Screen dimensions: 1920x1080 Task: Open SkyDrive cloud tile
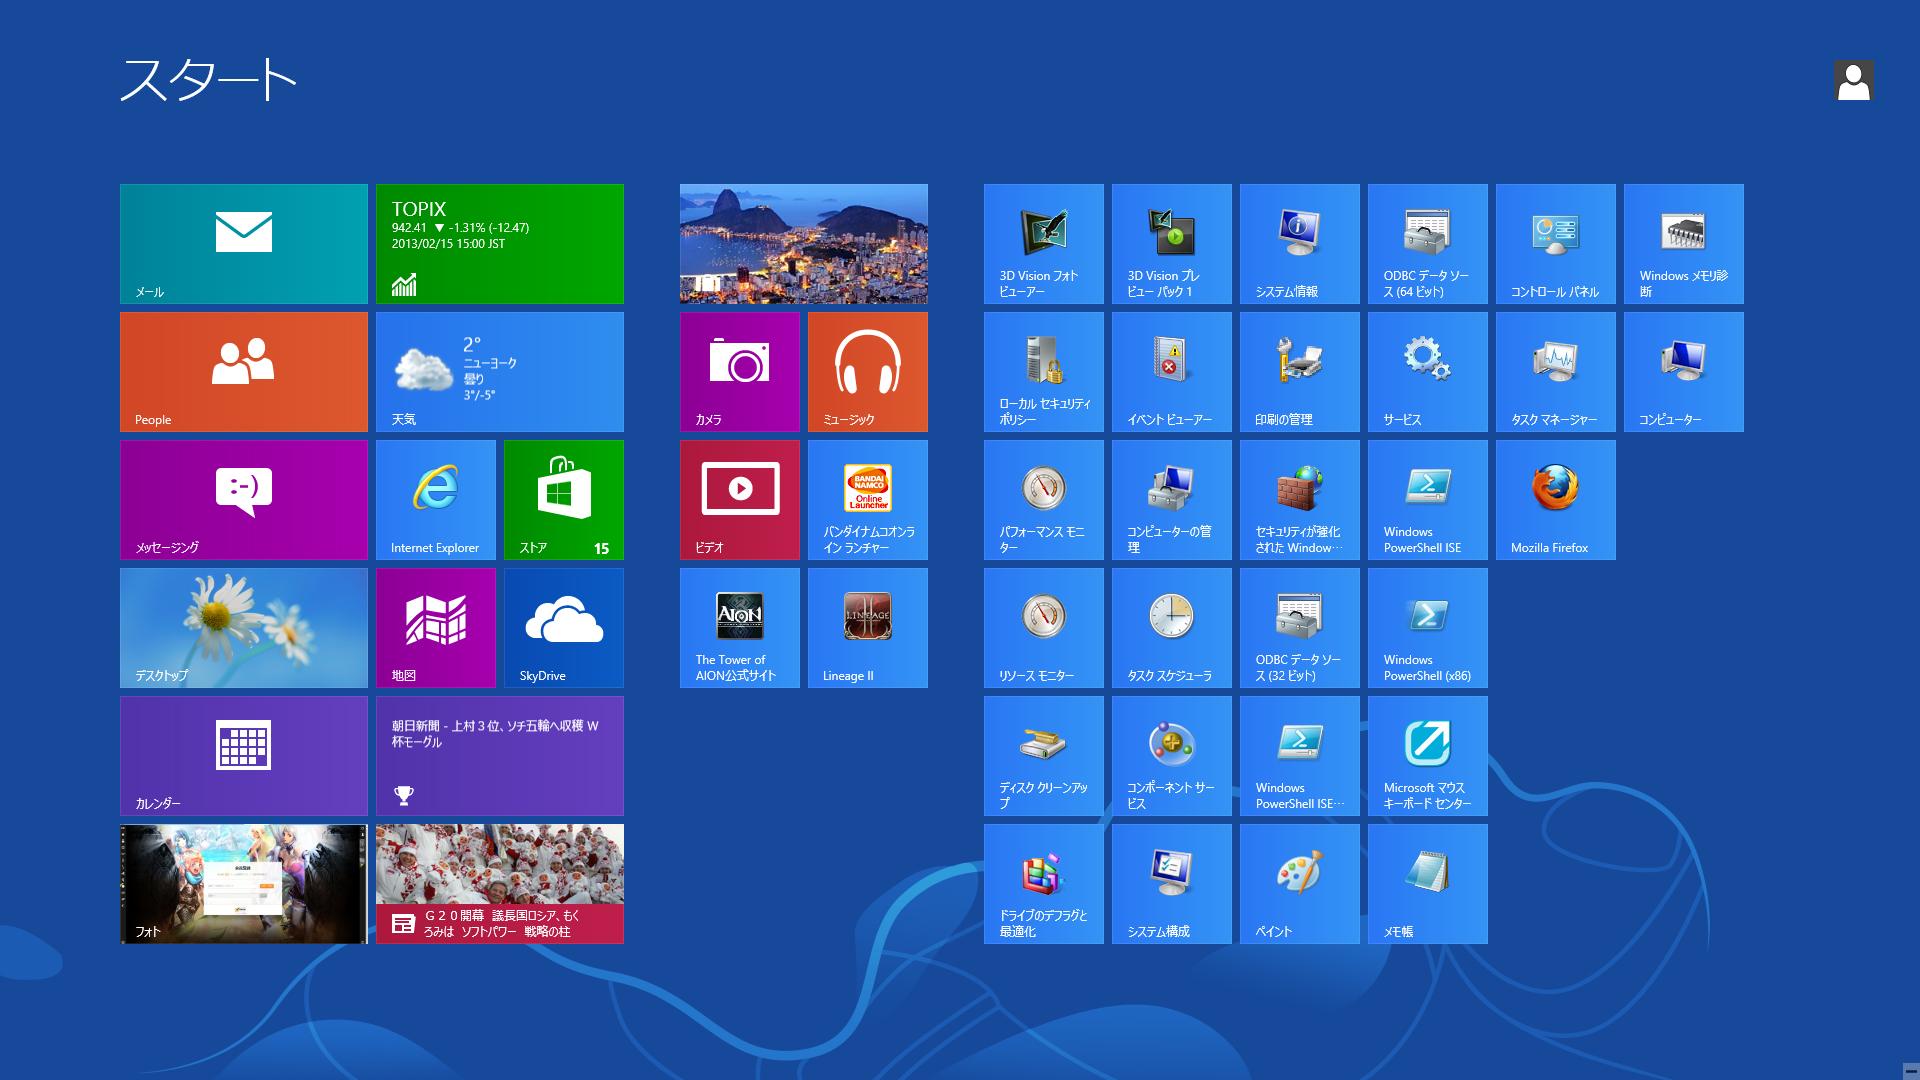point(563,627)
